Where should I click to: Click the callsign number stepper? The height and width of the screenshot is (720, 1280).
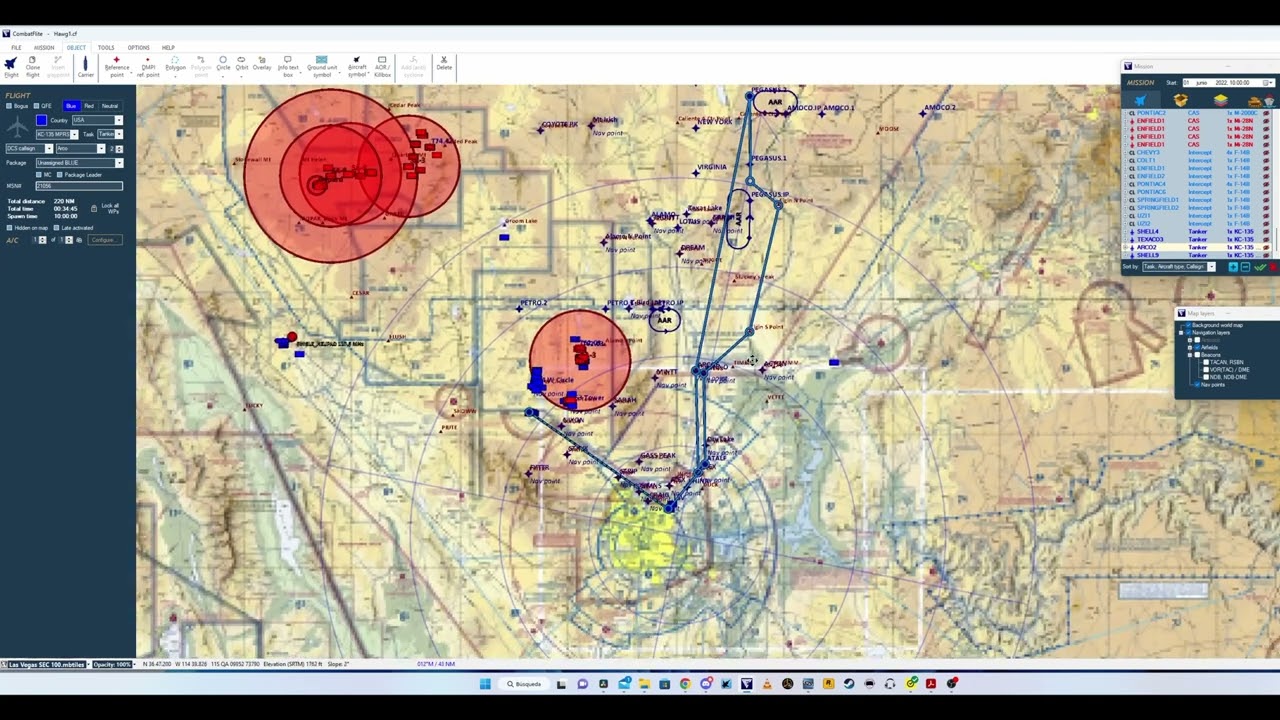119,149
